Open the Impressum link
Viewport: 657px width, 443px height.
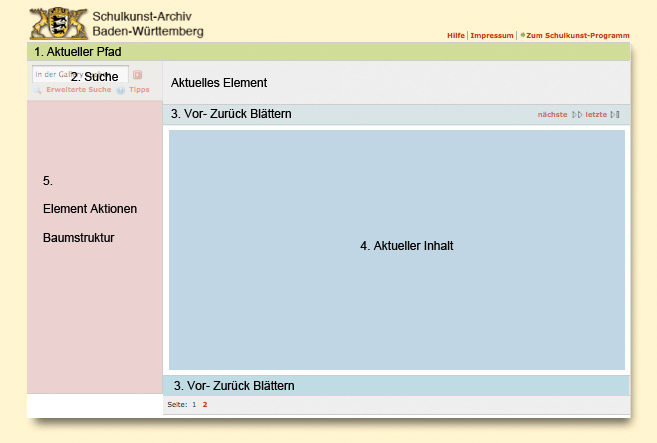click(x=491, y=35)
